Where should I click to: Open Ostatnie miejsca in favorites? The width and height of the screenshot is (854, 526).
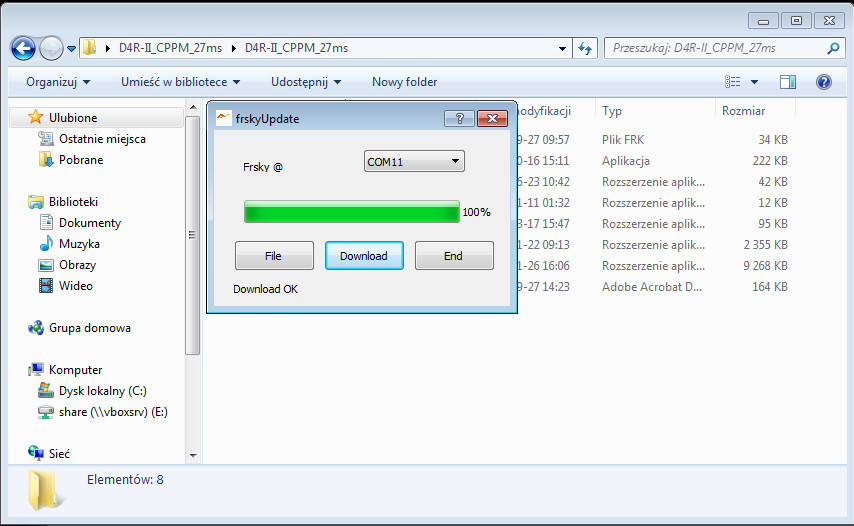tap(102, 139)
